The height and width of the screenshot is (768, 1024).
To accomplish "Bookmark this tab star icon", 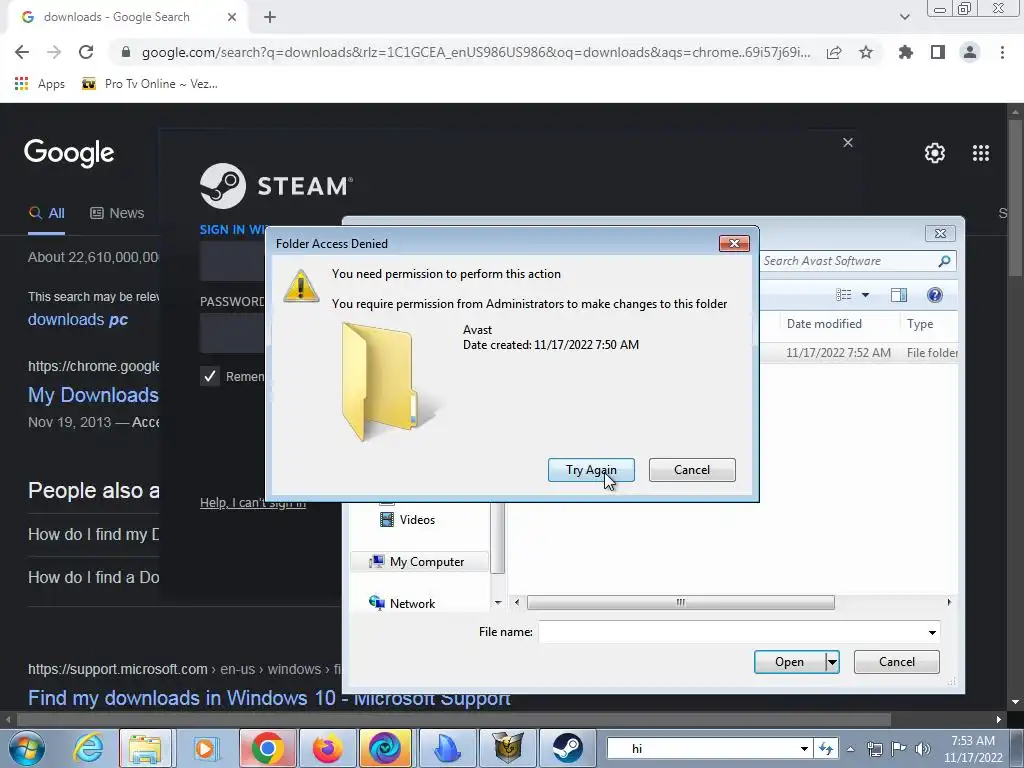I will pos(866,52).
